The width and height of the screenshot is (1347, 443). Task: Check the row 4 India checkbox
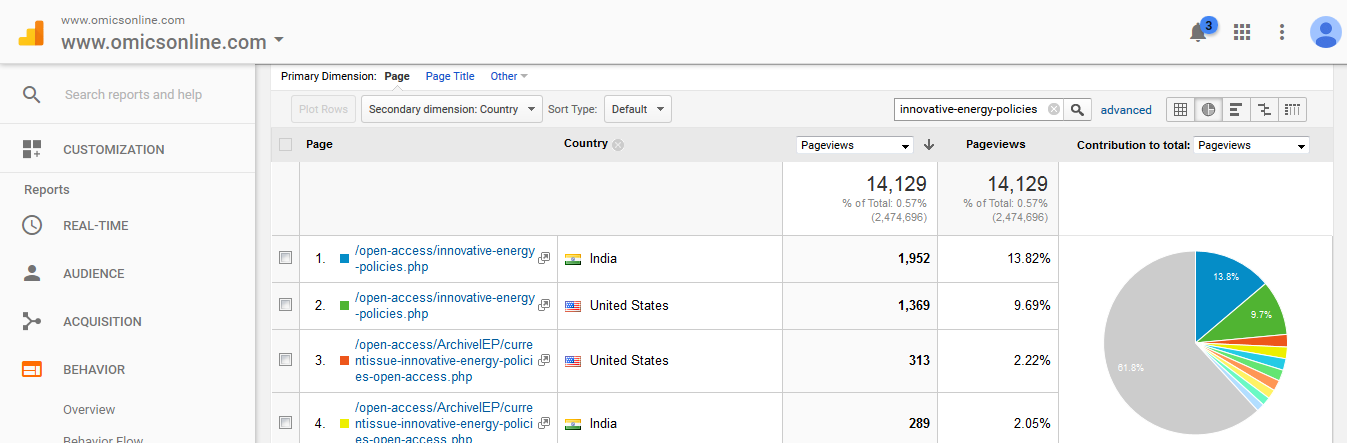pos(286,422)
